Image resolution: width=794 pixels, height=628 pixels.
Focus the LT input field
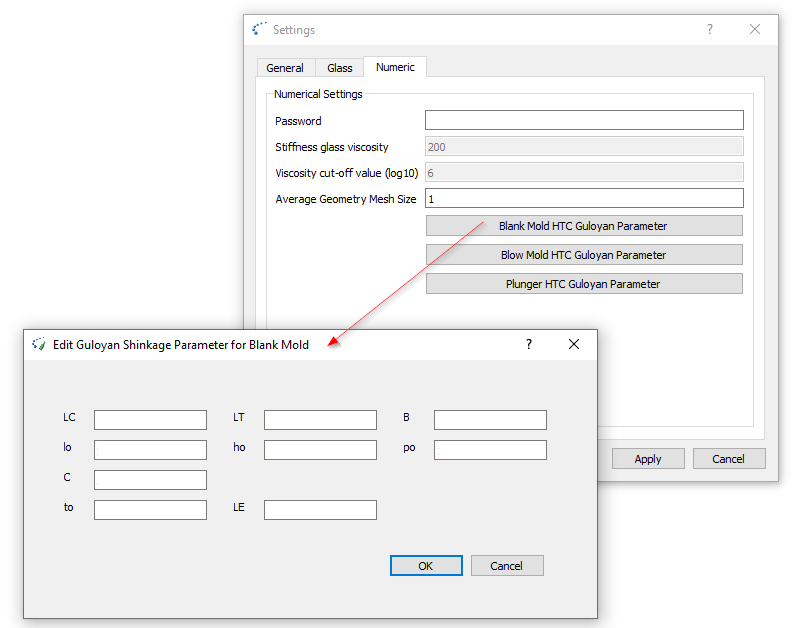point(320,420)
